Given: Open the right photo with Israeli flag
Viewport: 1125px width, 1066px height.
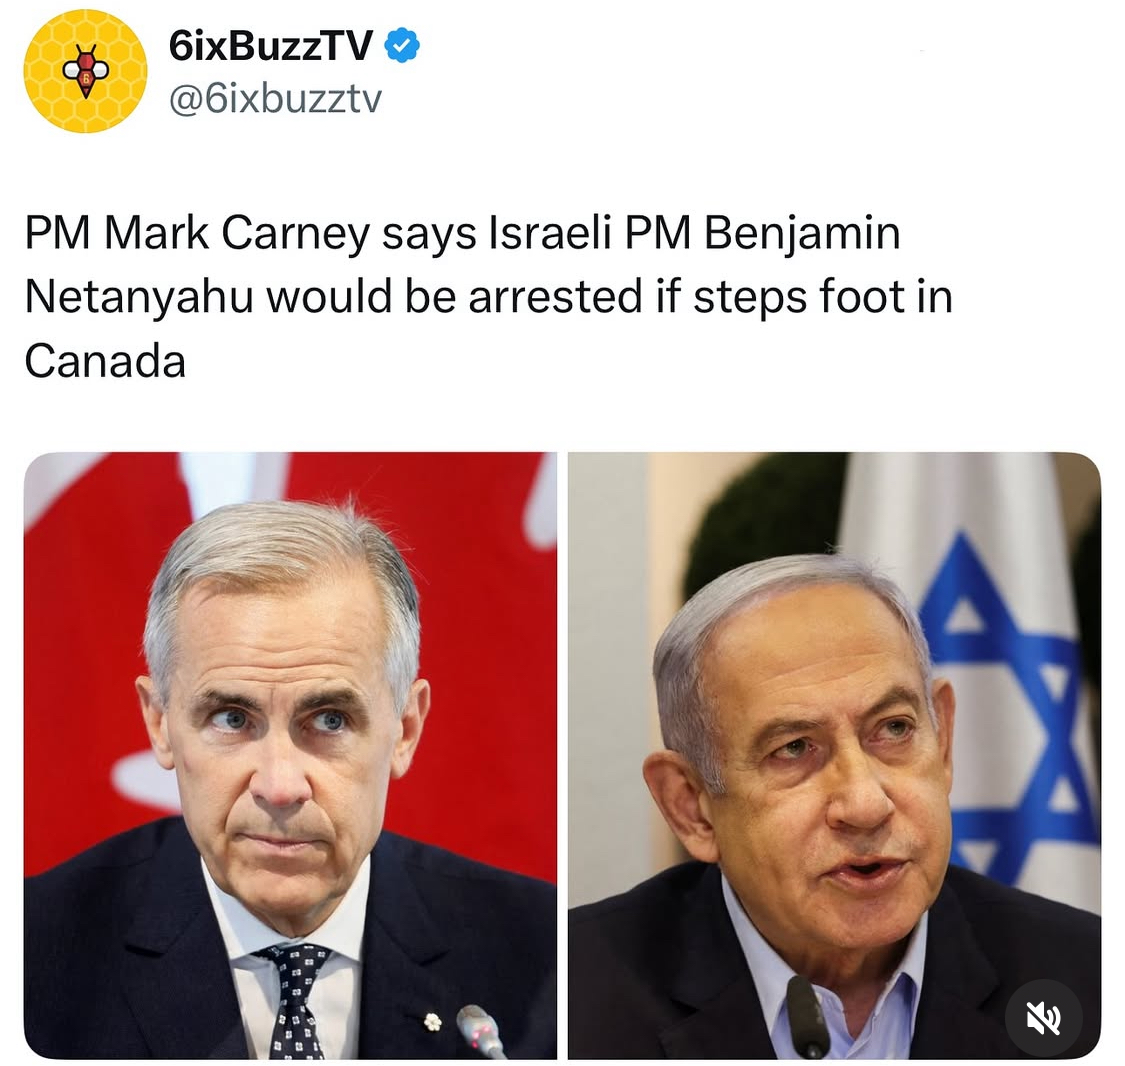Looking at the screenshot, I should coord(834,755).
